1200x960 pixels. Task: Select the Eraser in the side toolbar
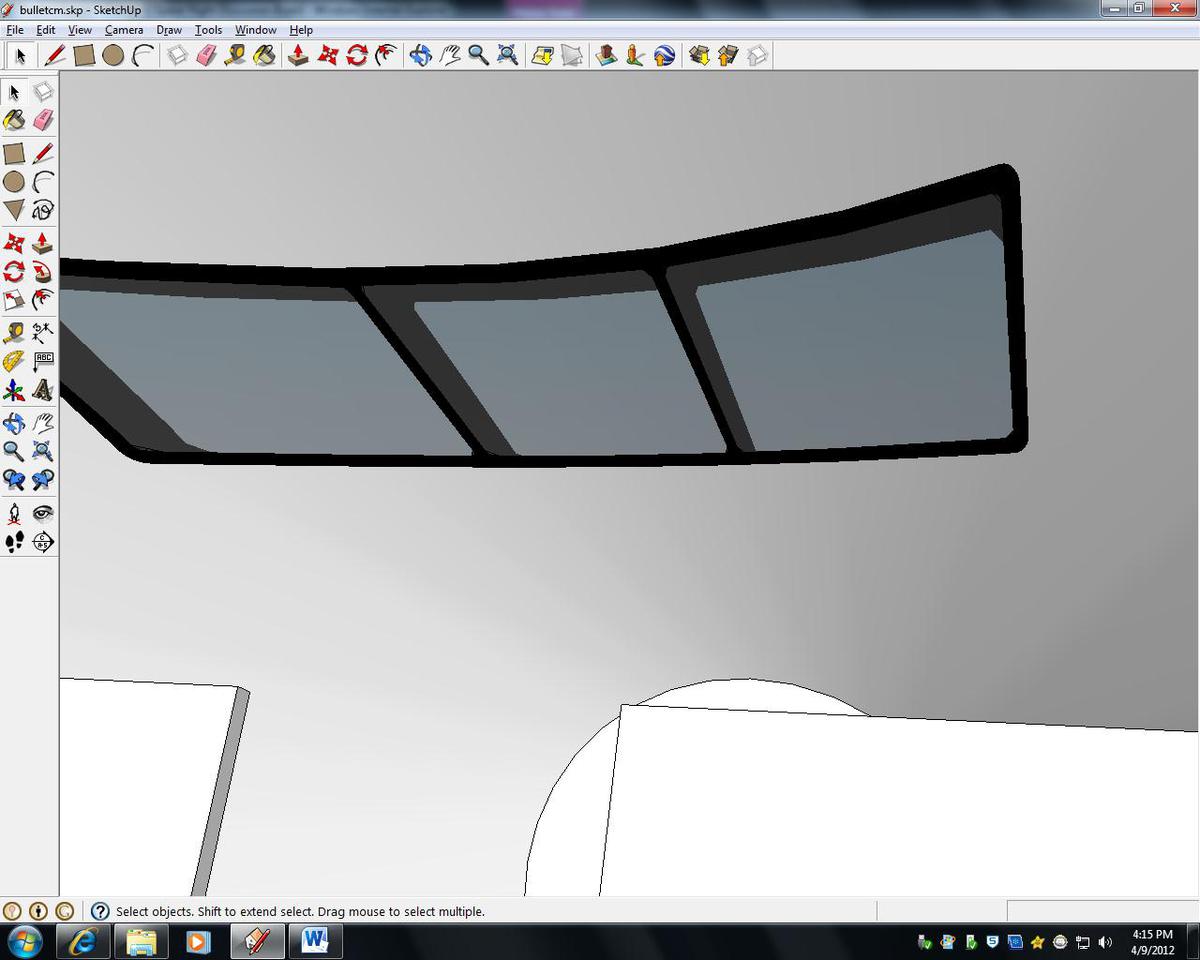tap(43, 120)
